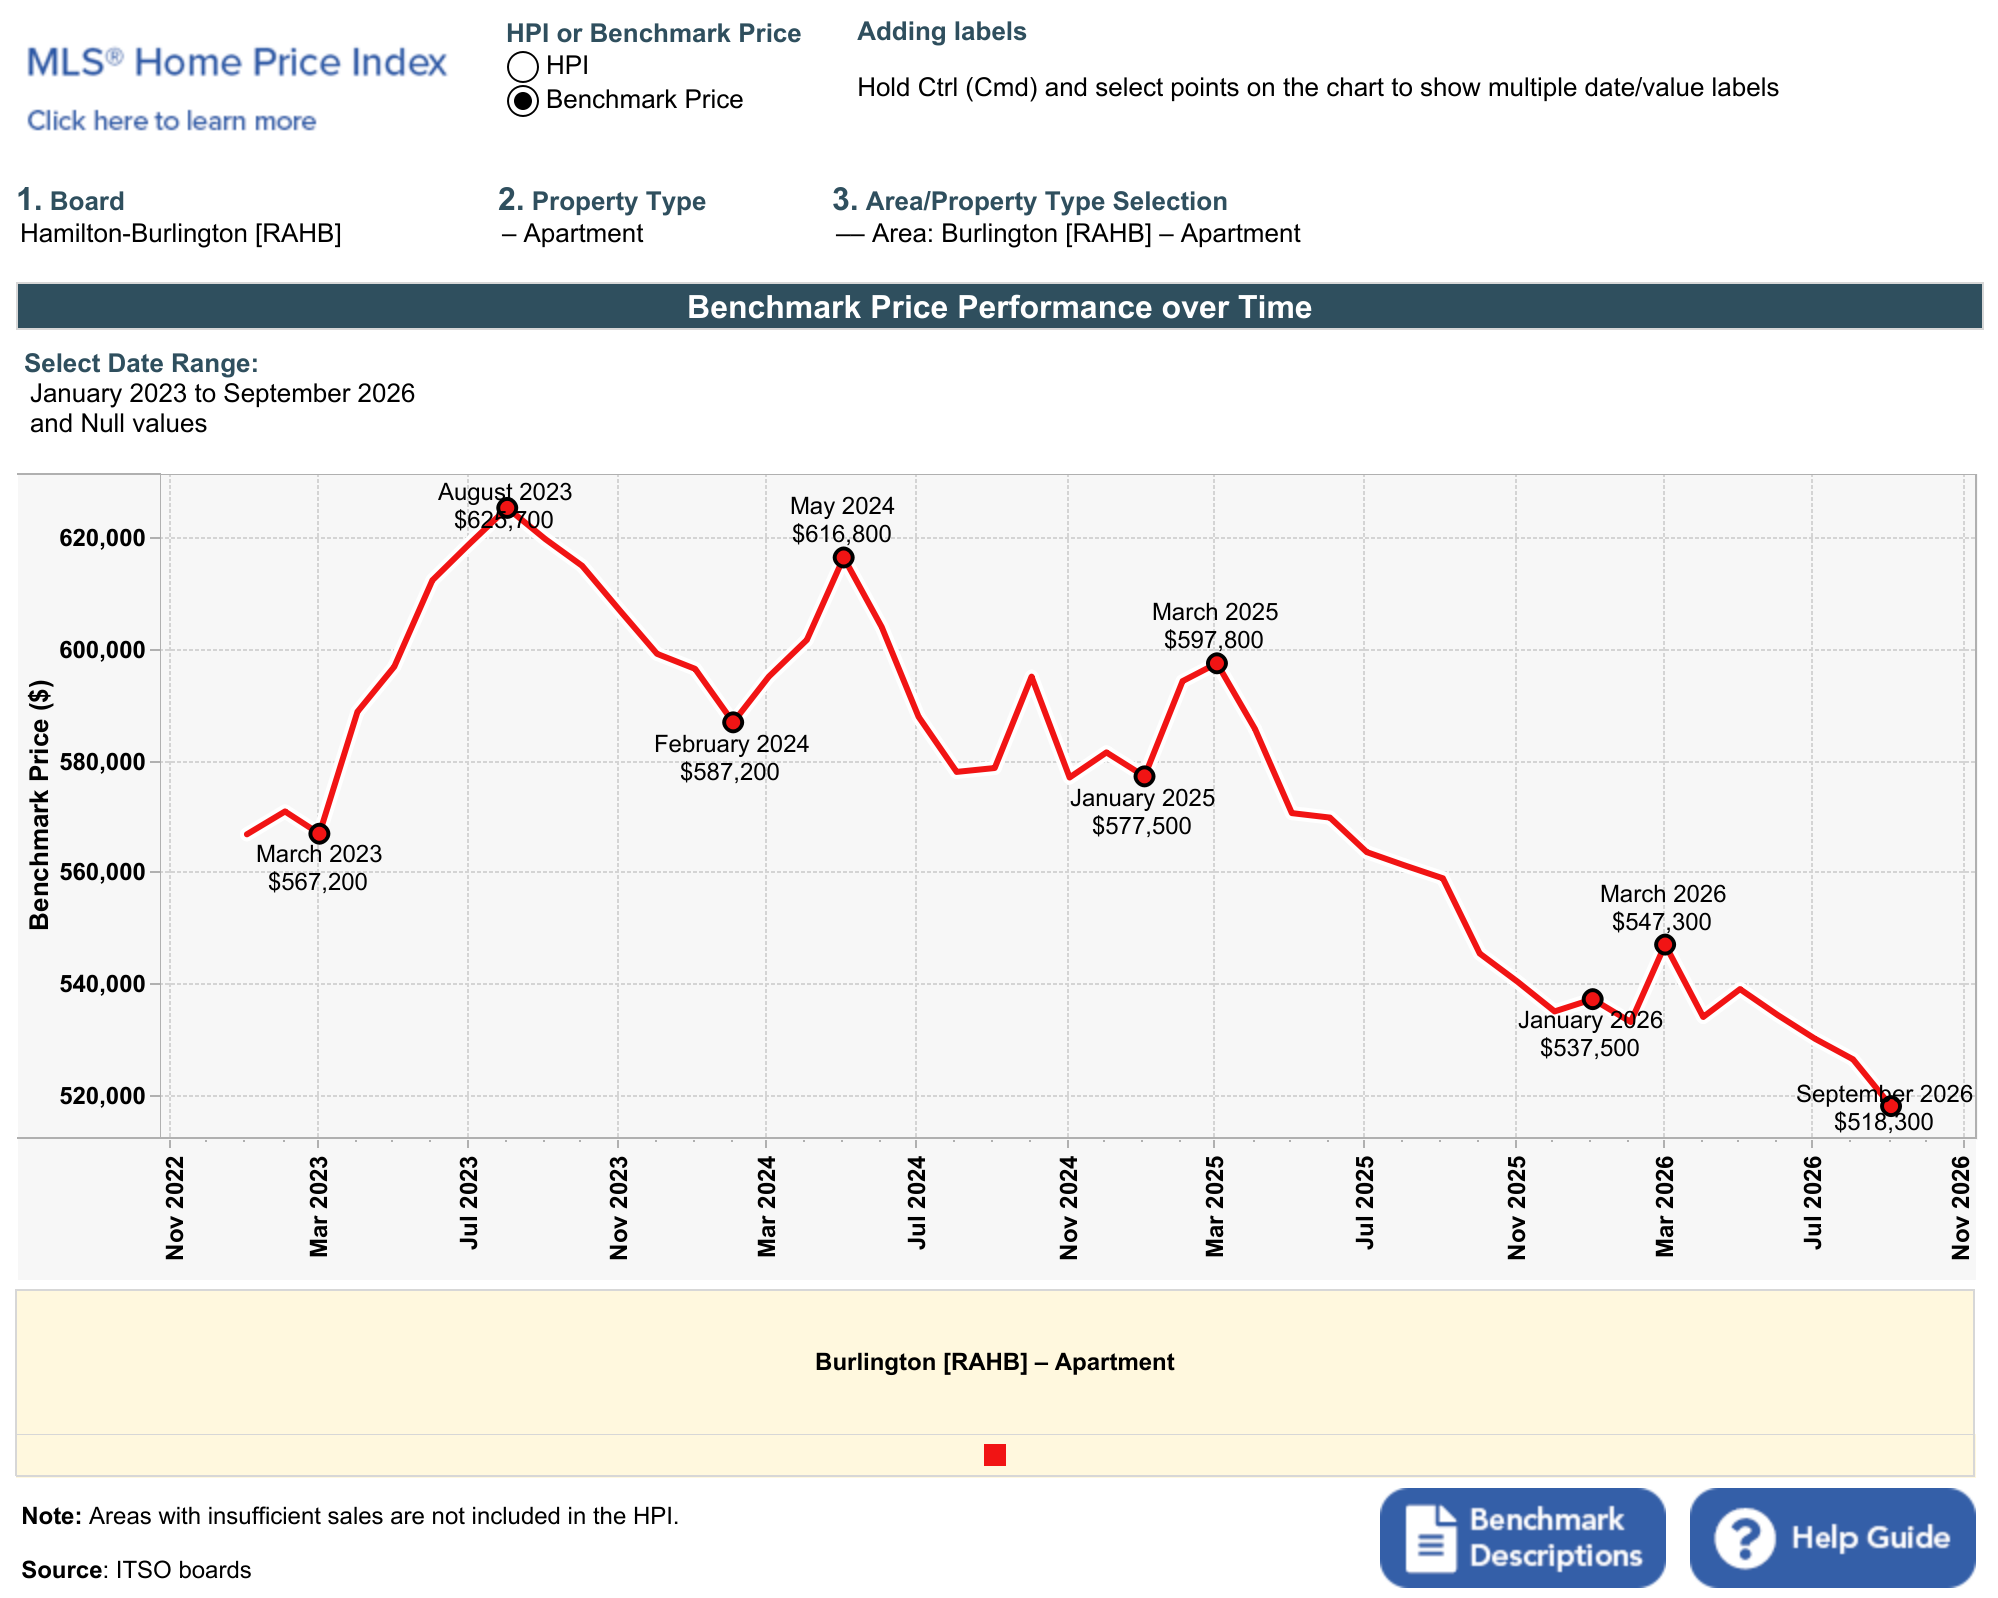The image size is (1998, 1598).
Task: Click the 'Source: ITSO boards' text
Action: pos(136,1570)
